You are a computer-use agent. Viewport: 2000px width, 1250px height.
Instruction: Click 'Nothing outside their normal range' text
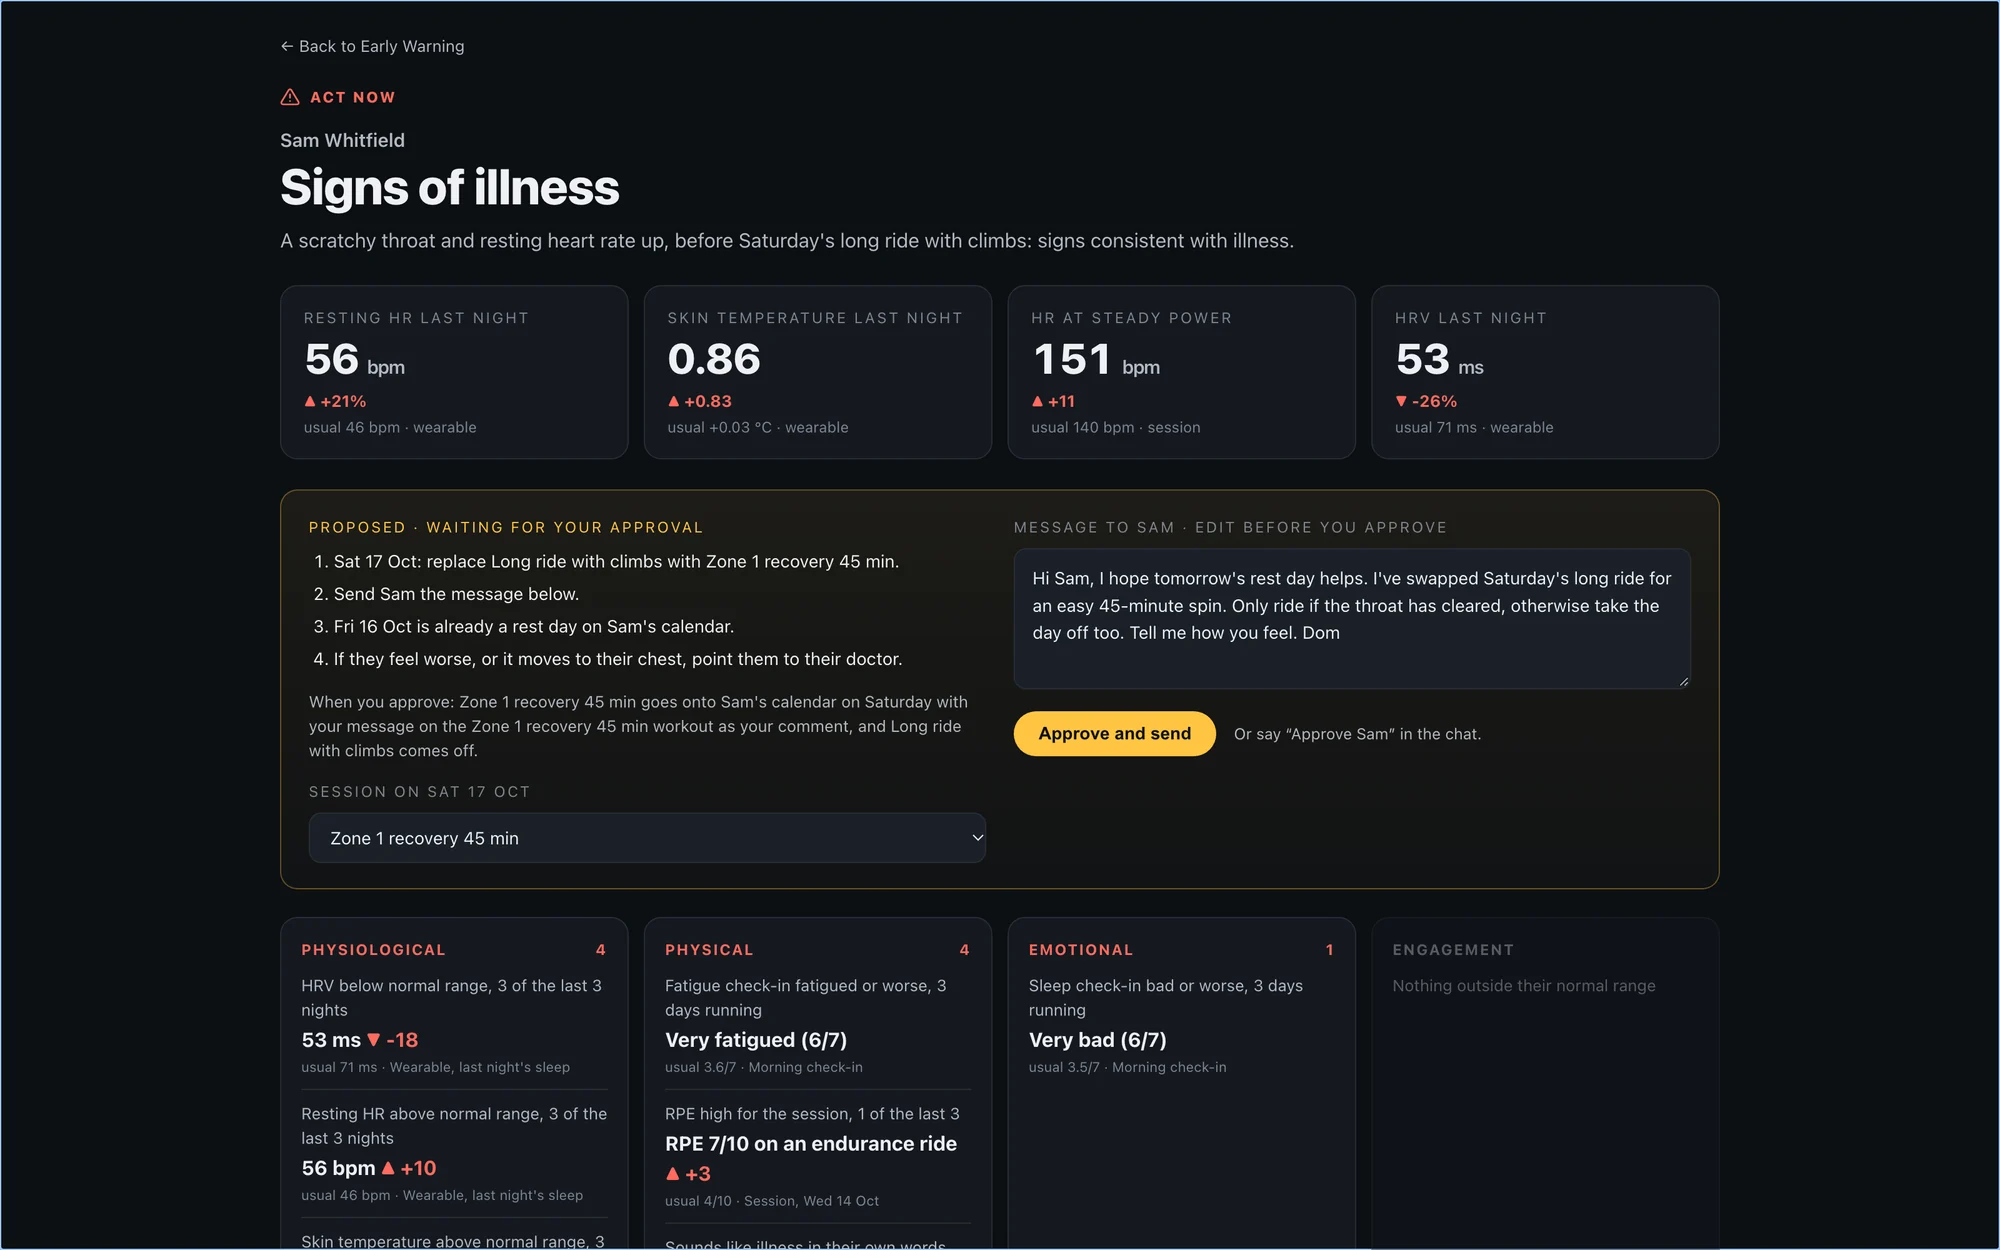point(1524,986)
